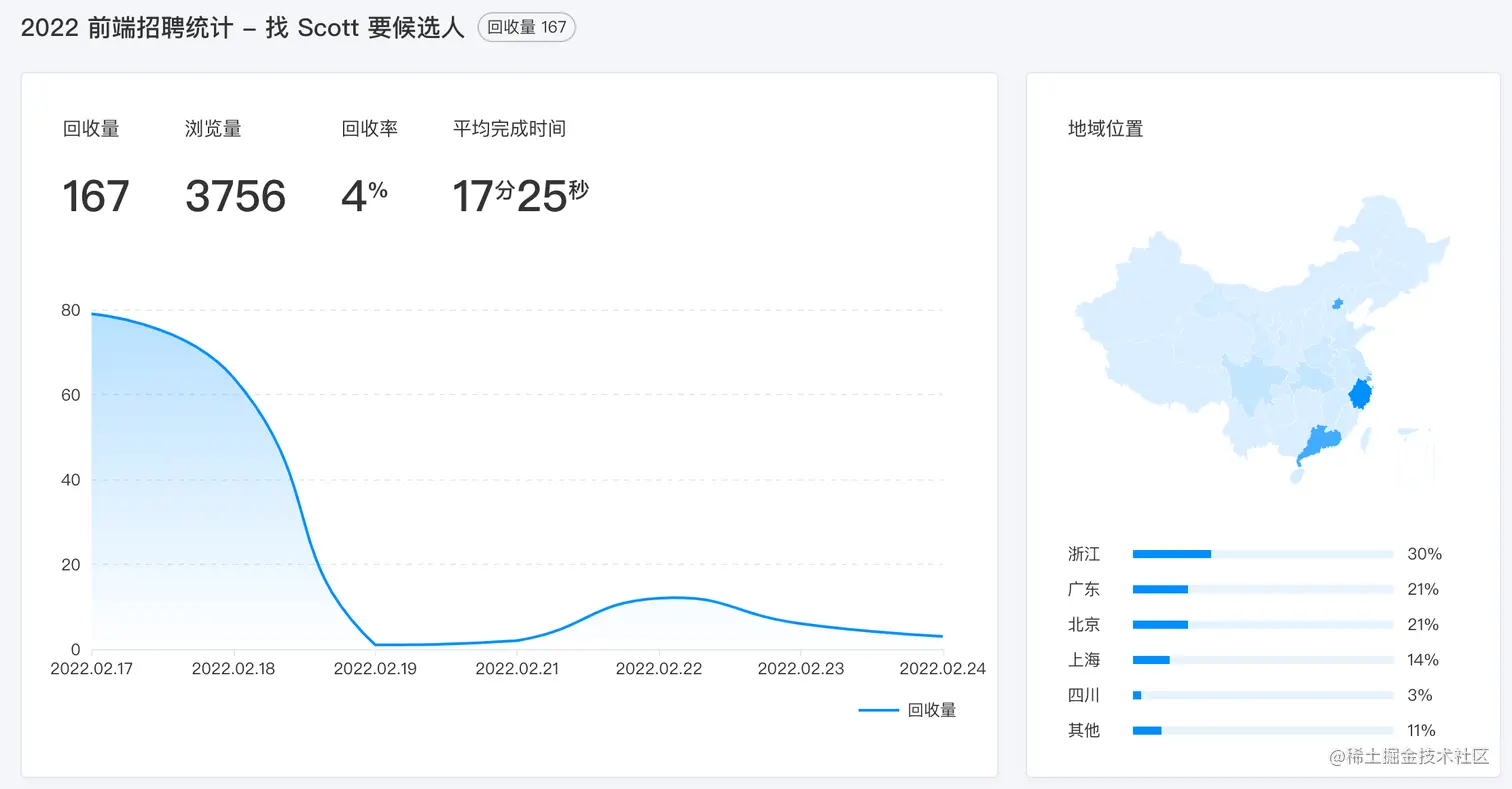Click the 2022.02.23 x-axis label
The image size is (1512, 789).
[x=800, y=669]
